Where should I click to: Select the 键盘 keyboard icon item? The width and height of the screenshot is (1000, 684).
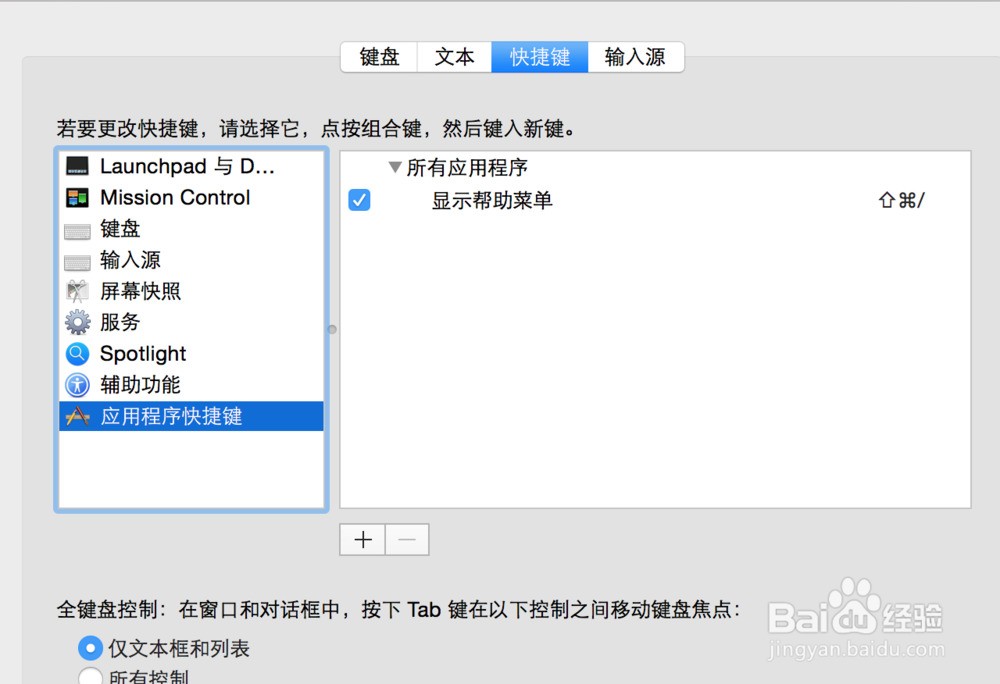[x=77, y=231]
